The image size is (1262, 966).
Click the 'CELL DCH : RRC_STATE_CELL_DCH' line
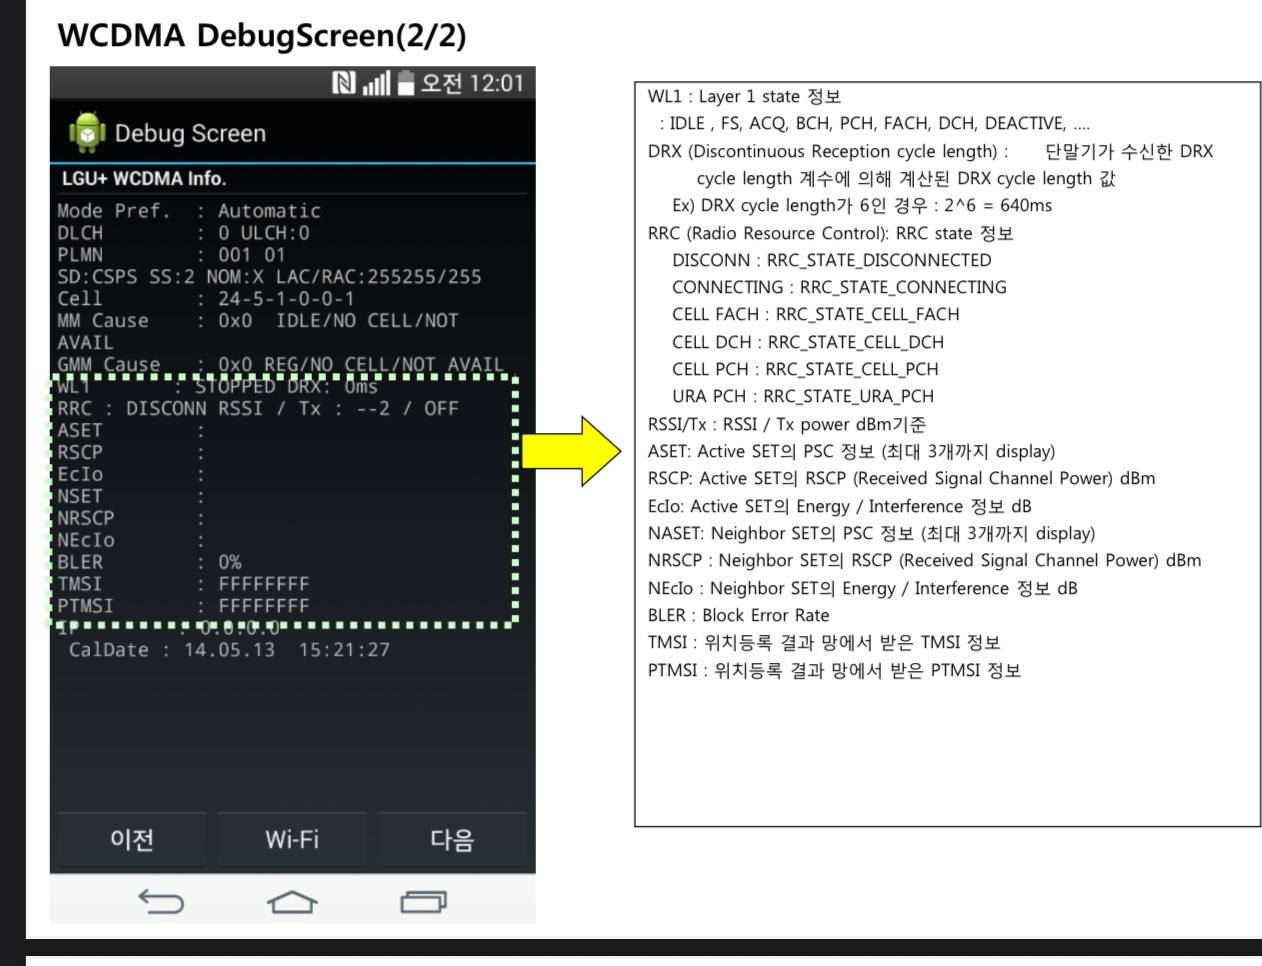808,342
